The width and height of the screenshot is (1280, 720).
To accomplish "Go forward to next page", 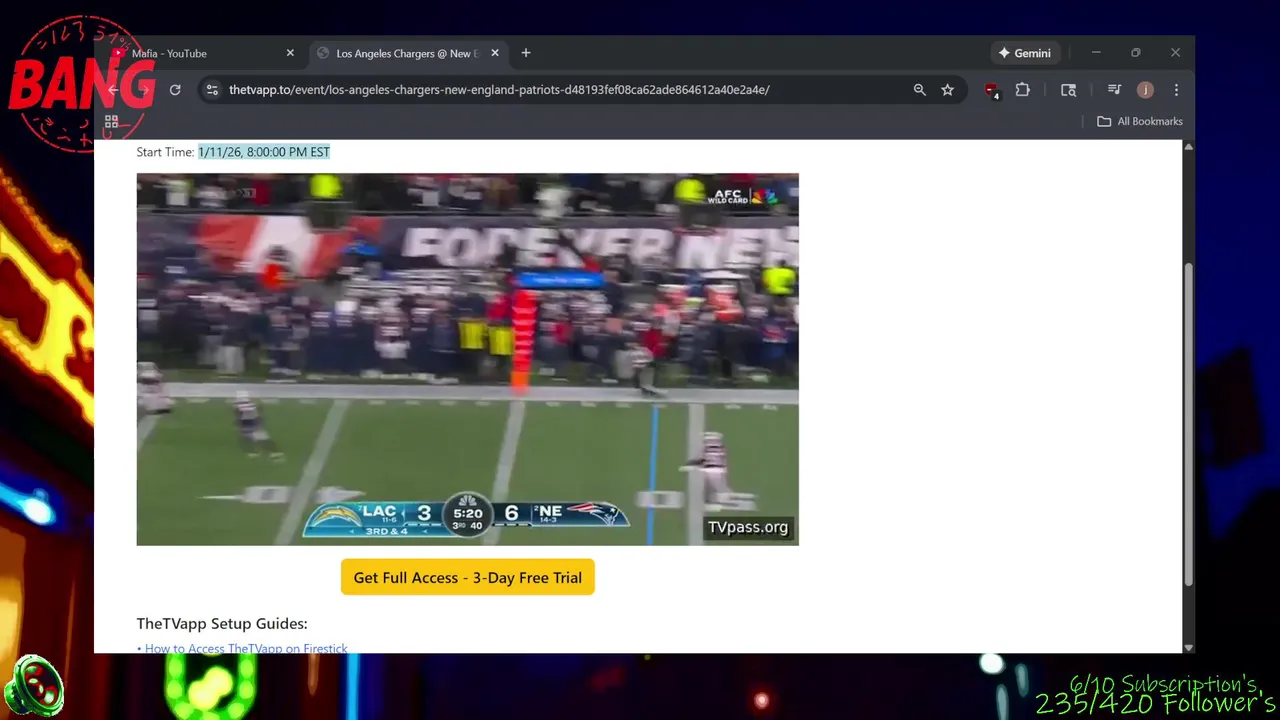I will coord(144,90).
